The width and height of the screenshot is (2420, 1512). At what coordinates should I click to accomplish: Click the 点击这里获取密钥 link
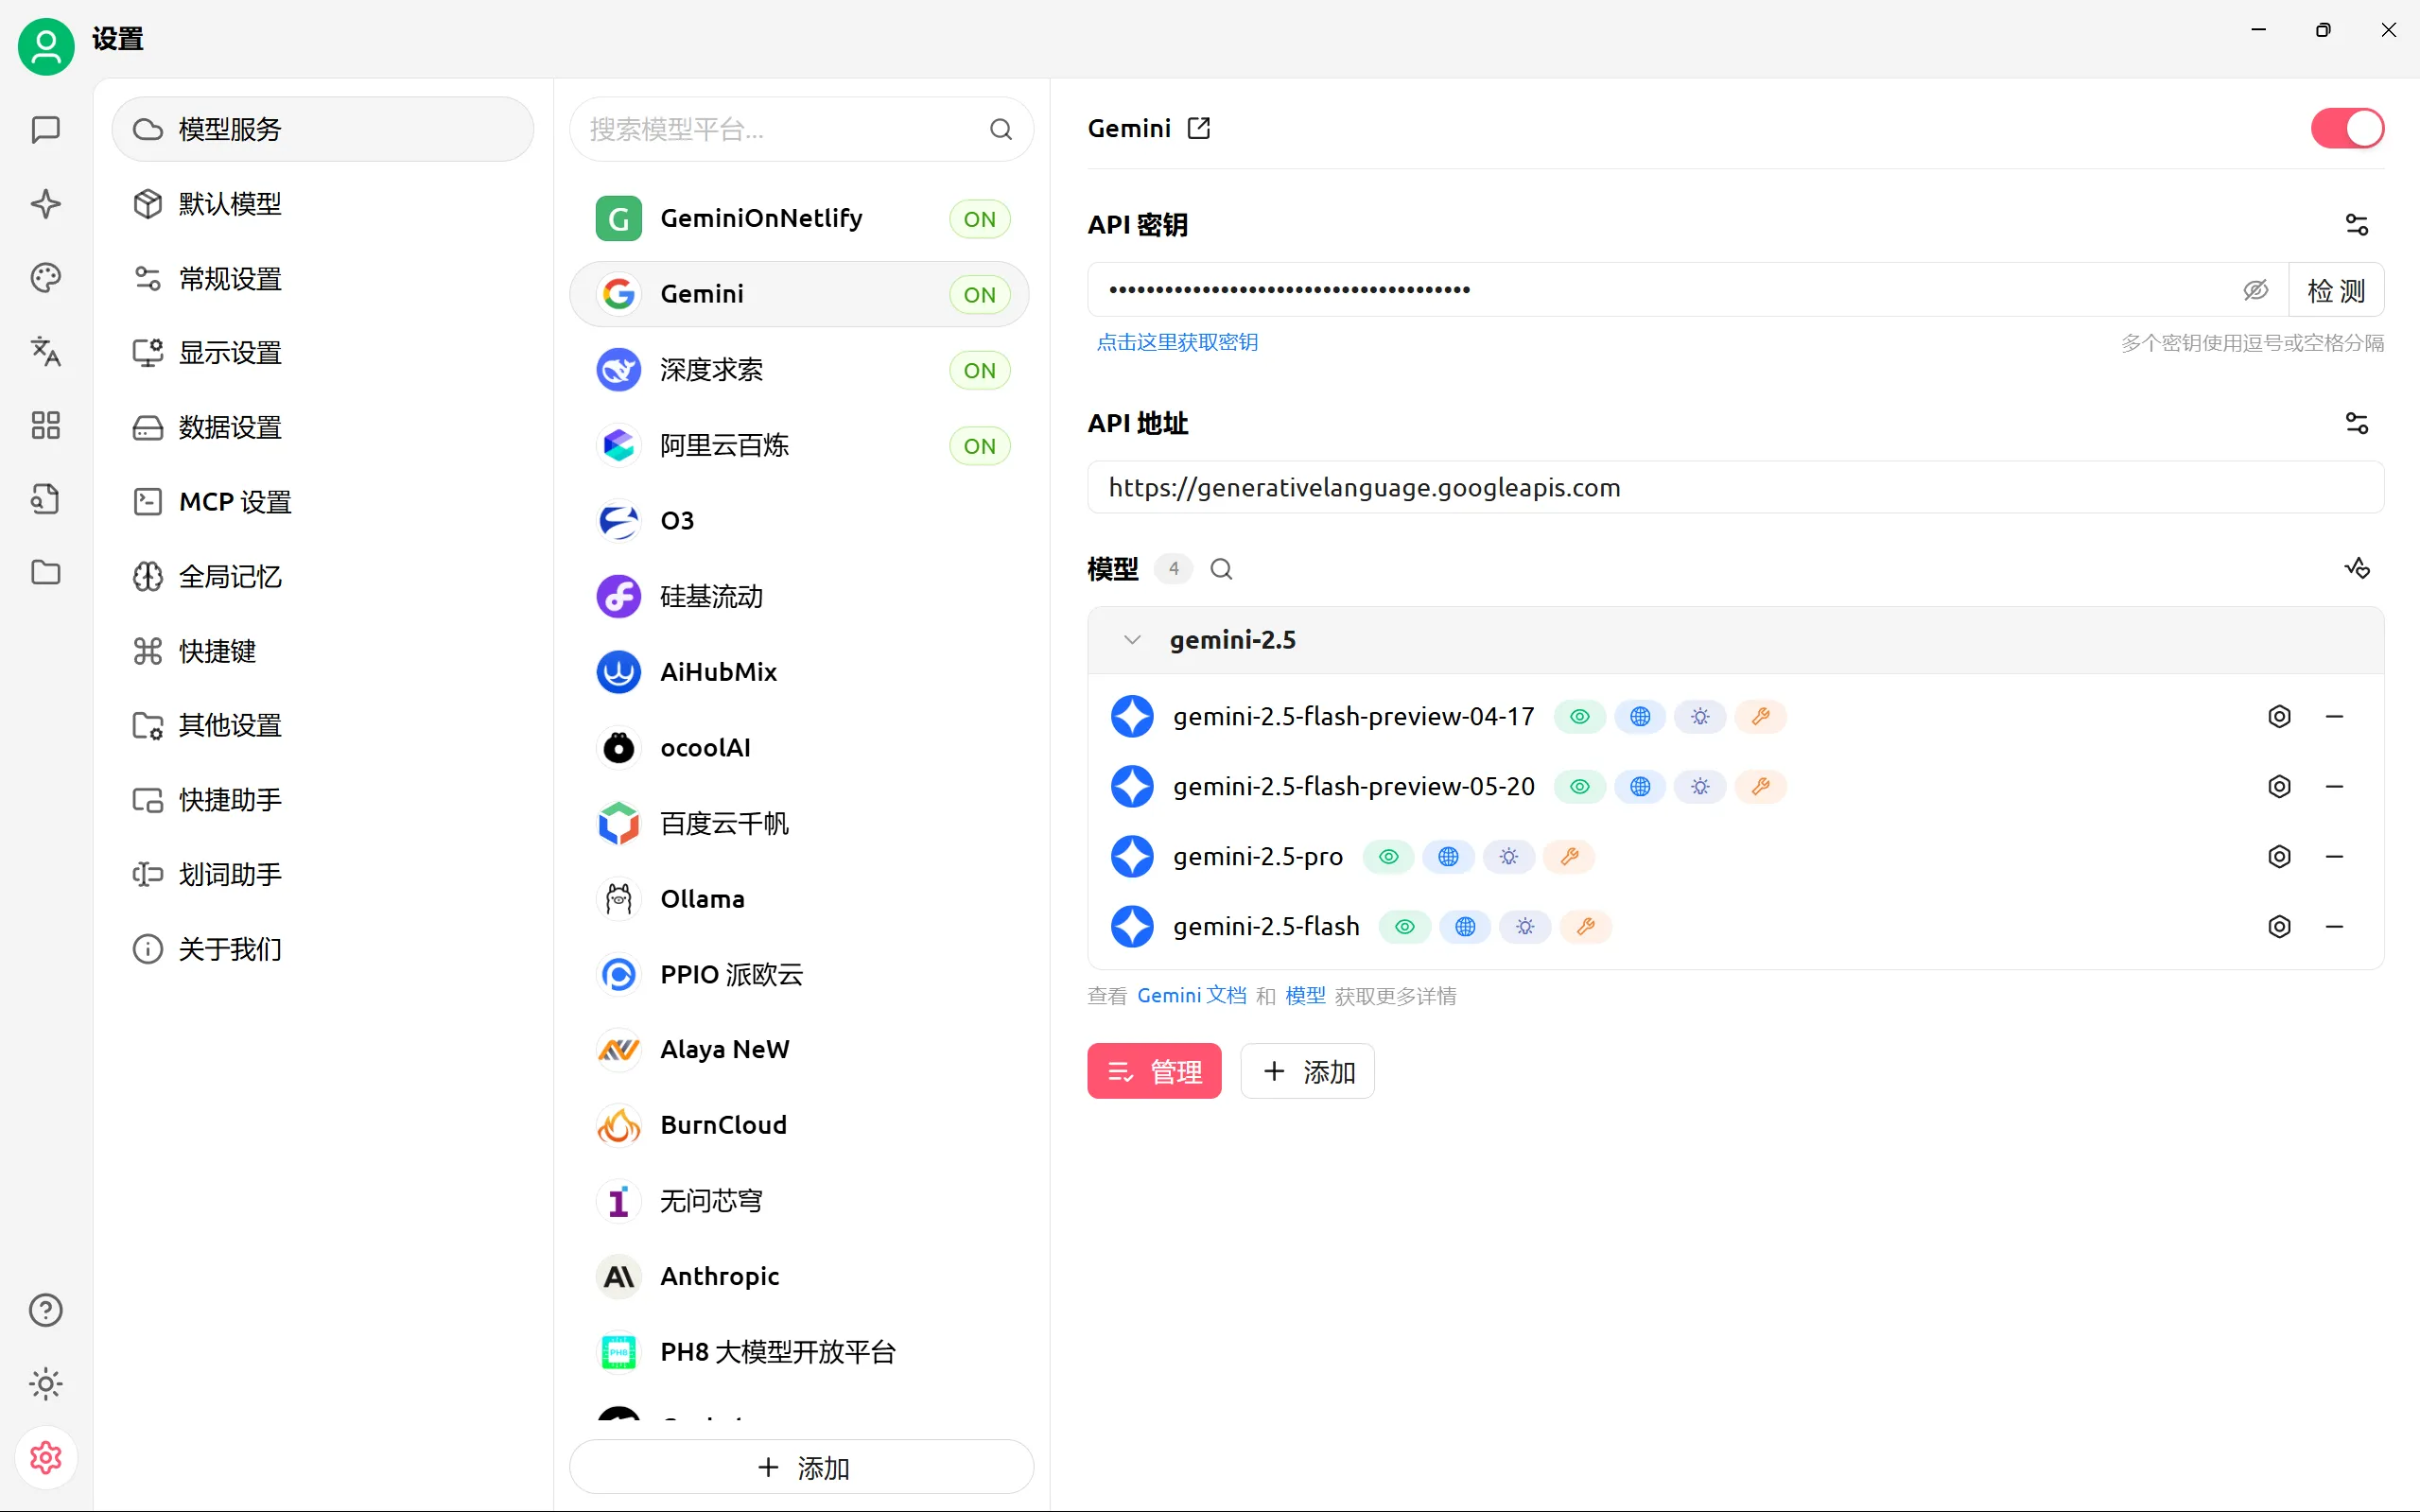click(1177, 343)
